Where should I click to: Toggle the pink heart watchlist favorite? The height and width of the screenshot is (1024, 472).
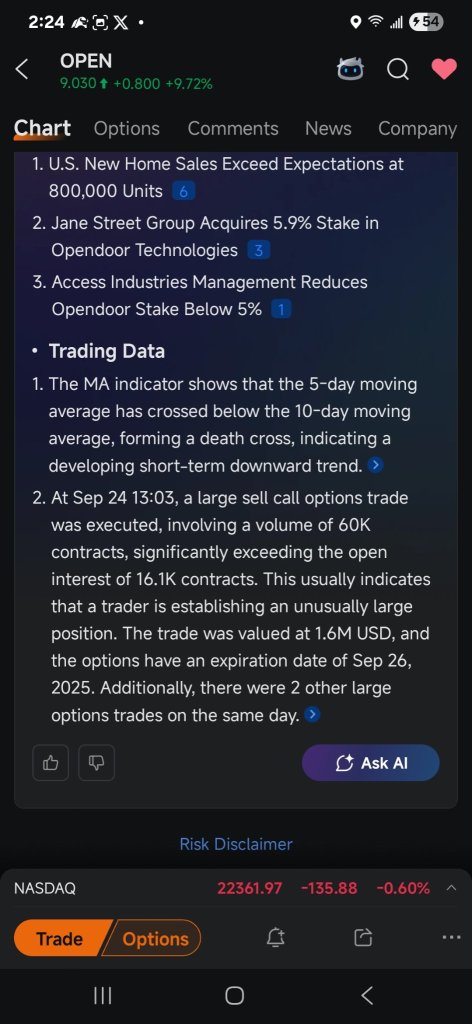coord(444,69)
